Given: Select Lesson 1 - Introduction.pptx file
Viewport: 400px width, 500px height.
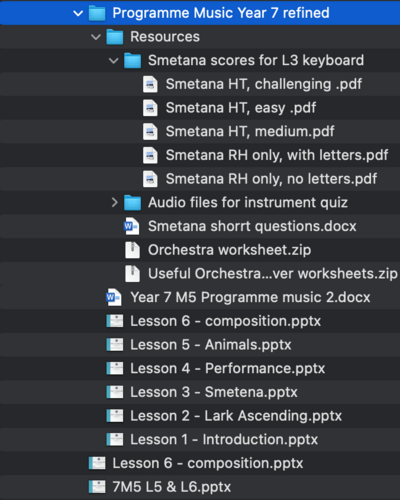Looking at the screenshot, I should pyautogui.click(x=200, y=439).
